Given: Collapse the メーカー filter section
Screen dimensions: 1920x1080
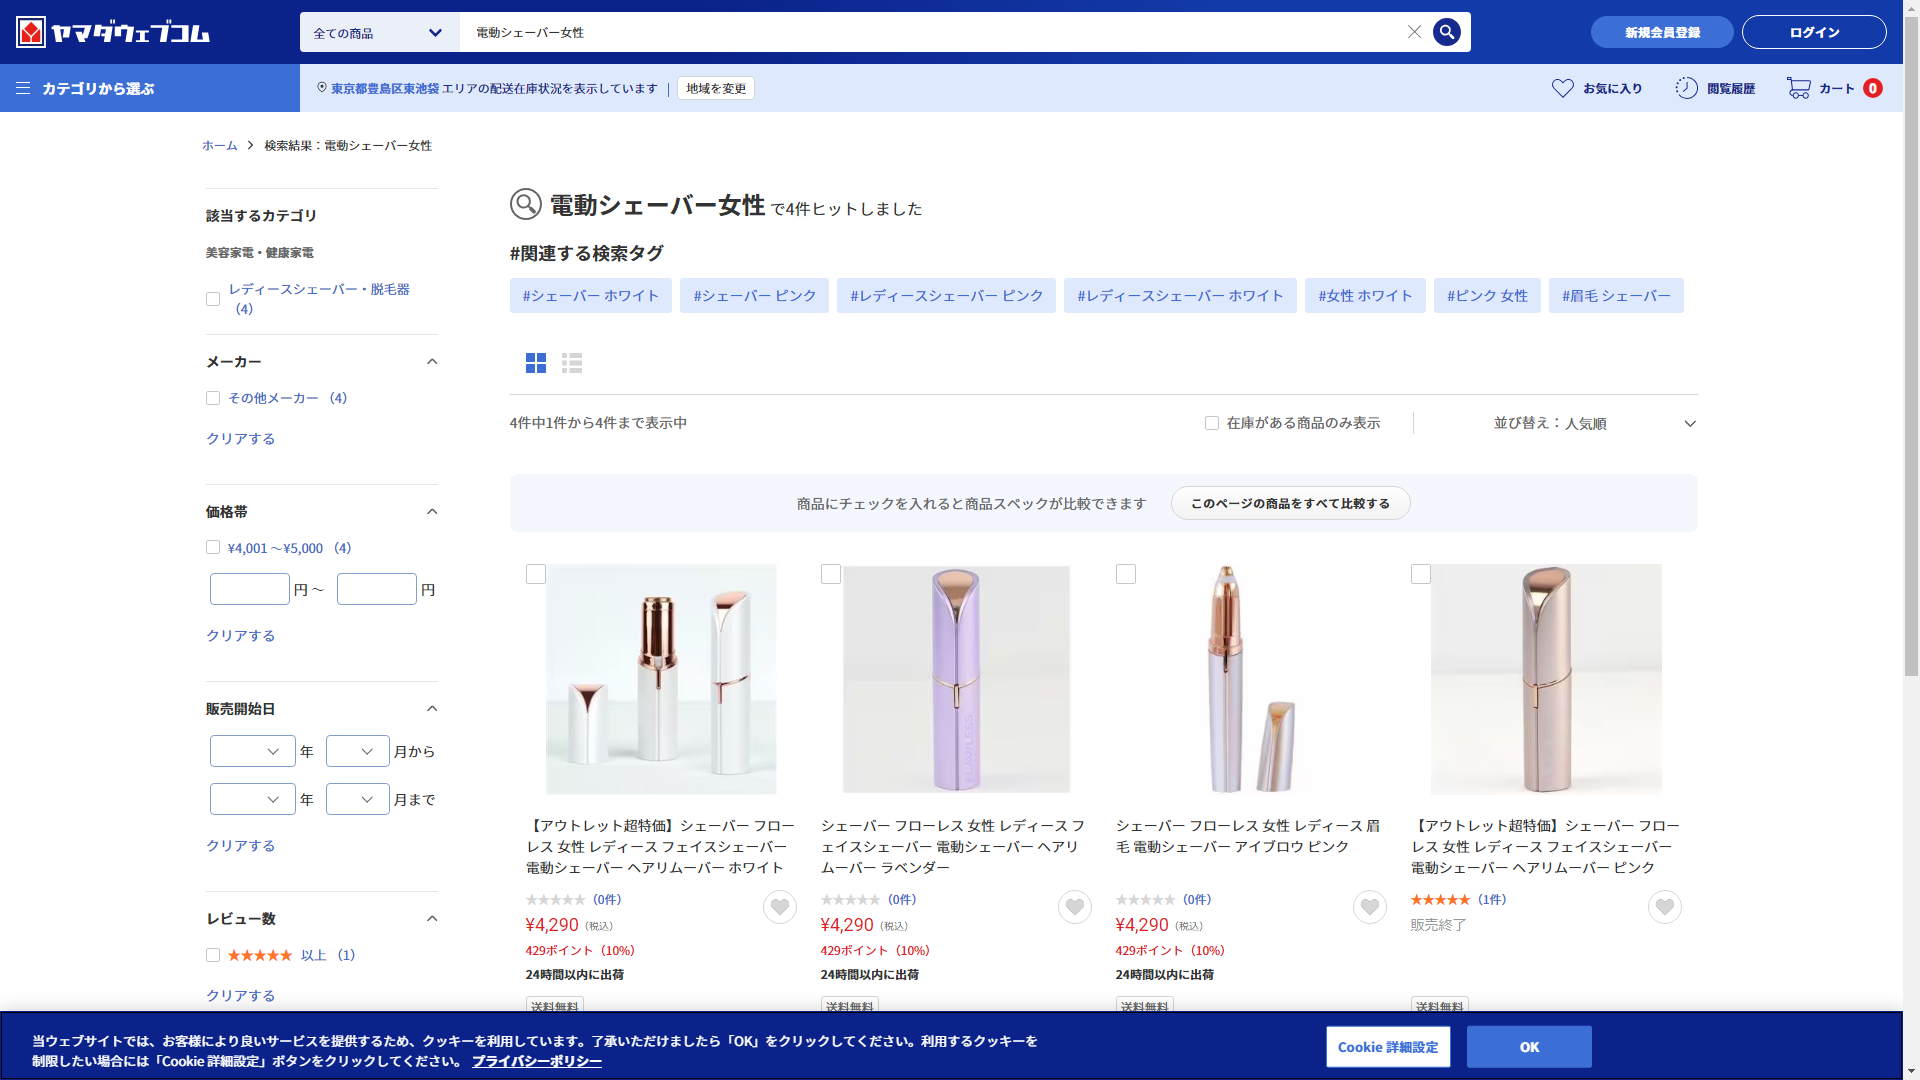Looking at the screenshot, I should point(432,362).
